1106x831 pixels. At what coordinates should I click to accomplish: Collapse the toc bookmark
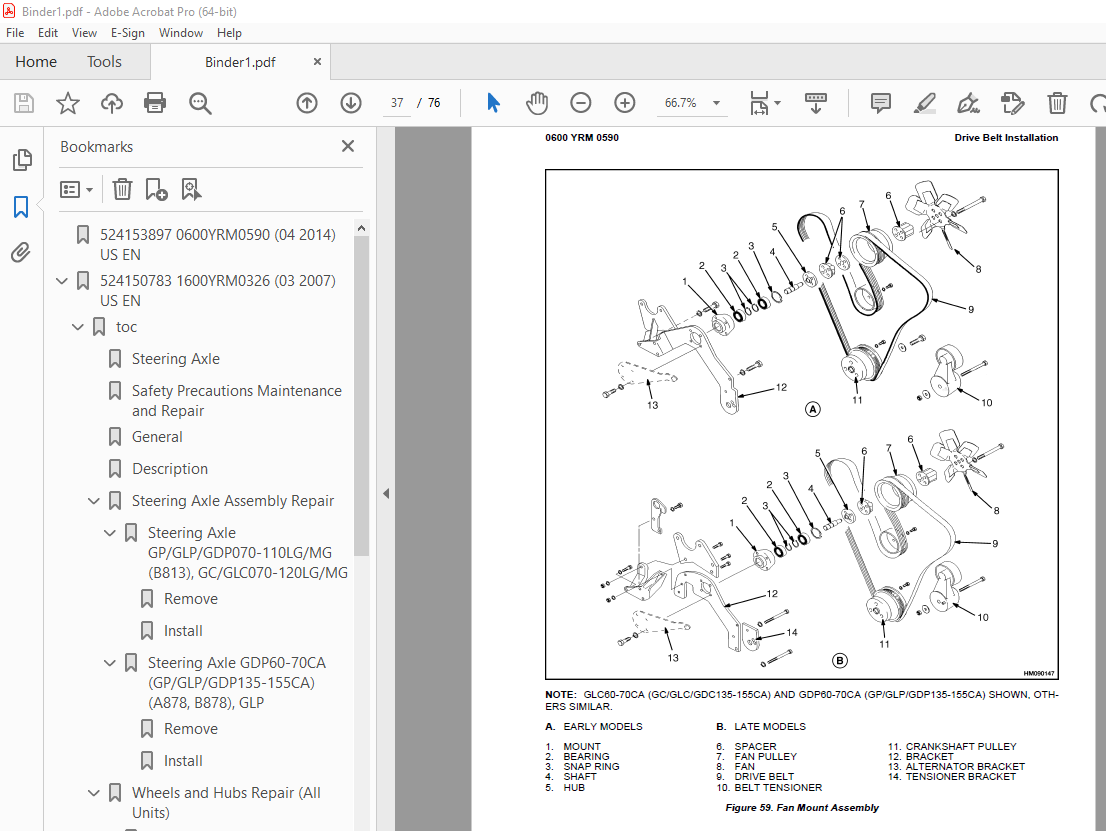(x=78, y=327)
